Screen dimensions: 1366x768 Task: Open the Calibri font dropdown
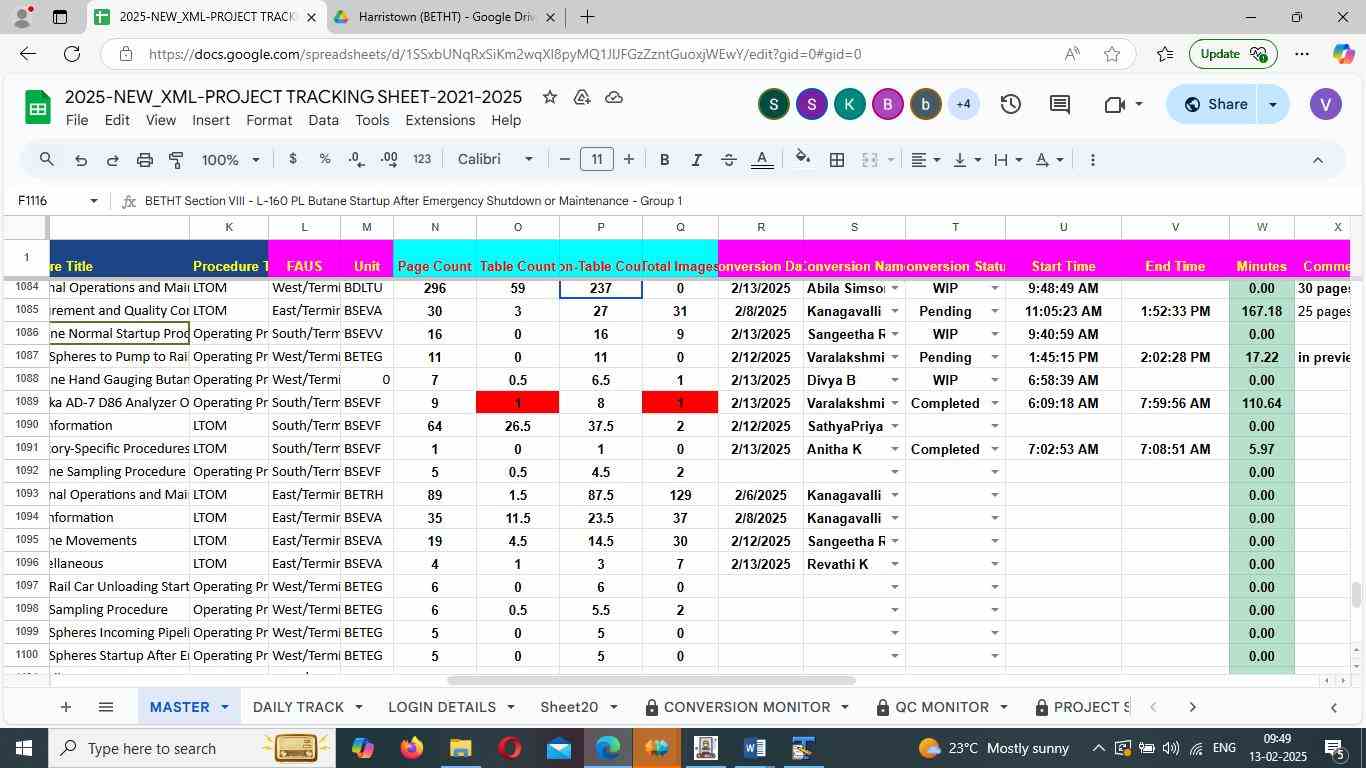tap(495, 160)
